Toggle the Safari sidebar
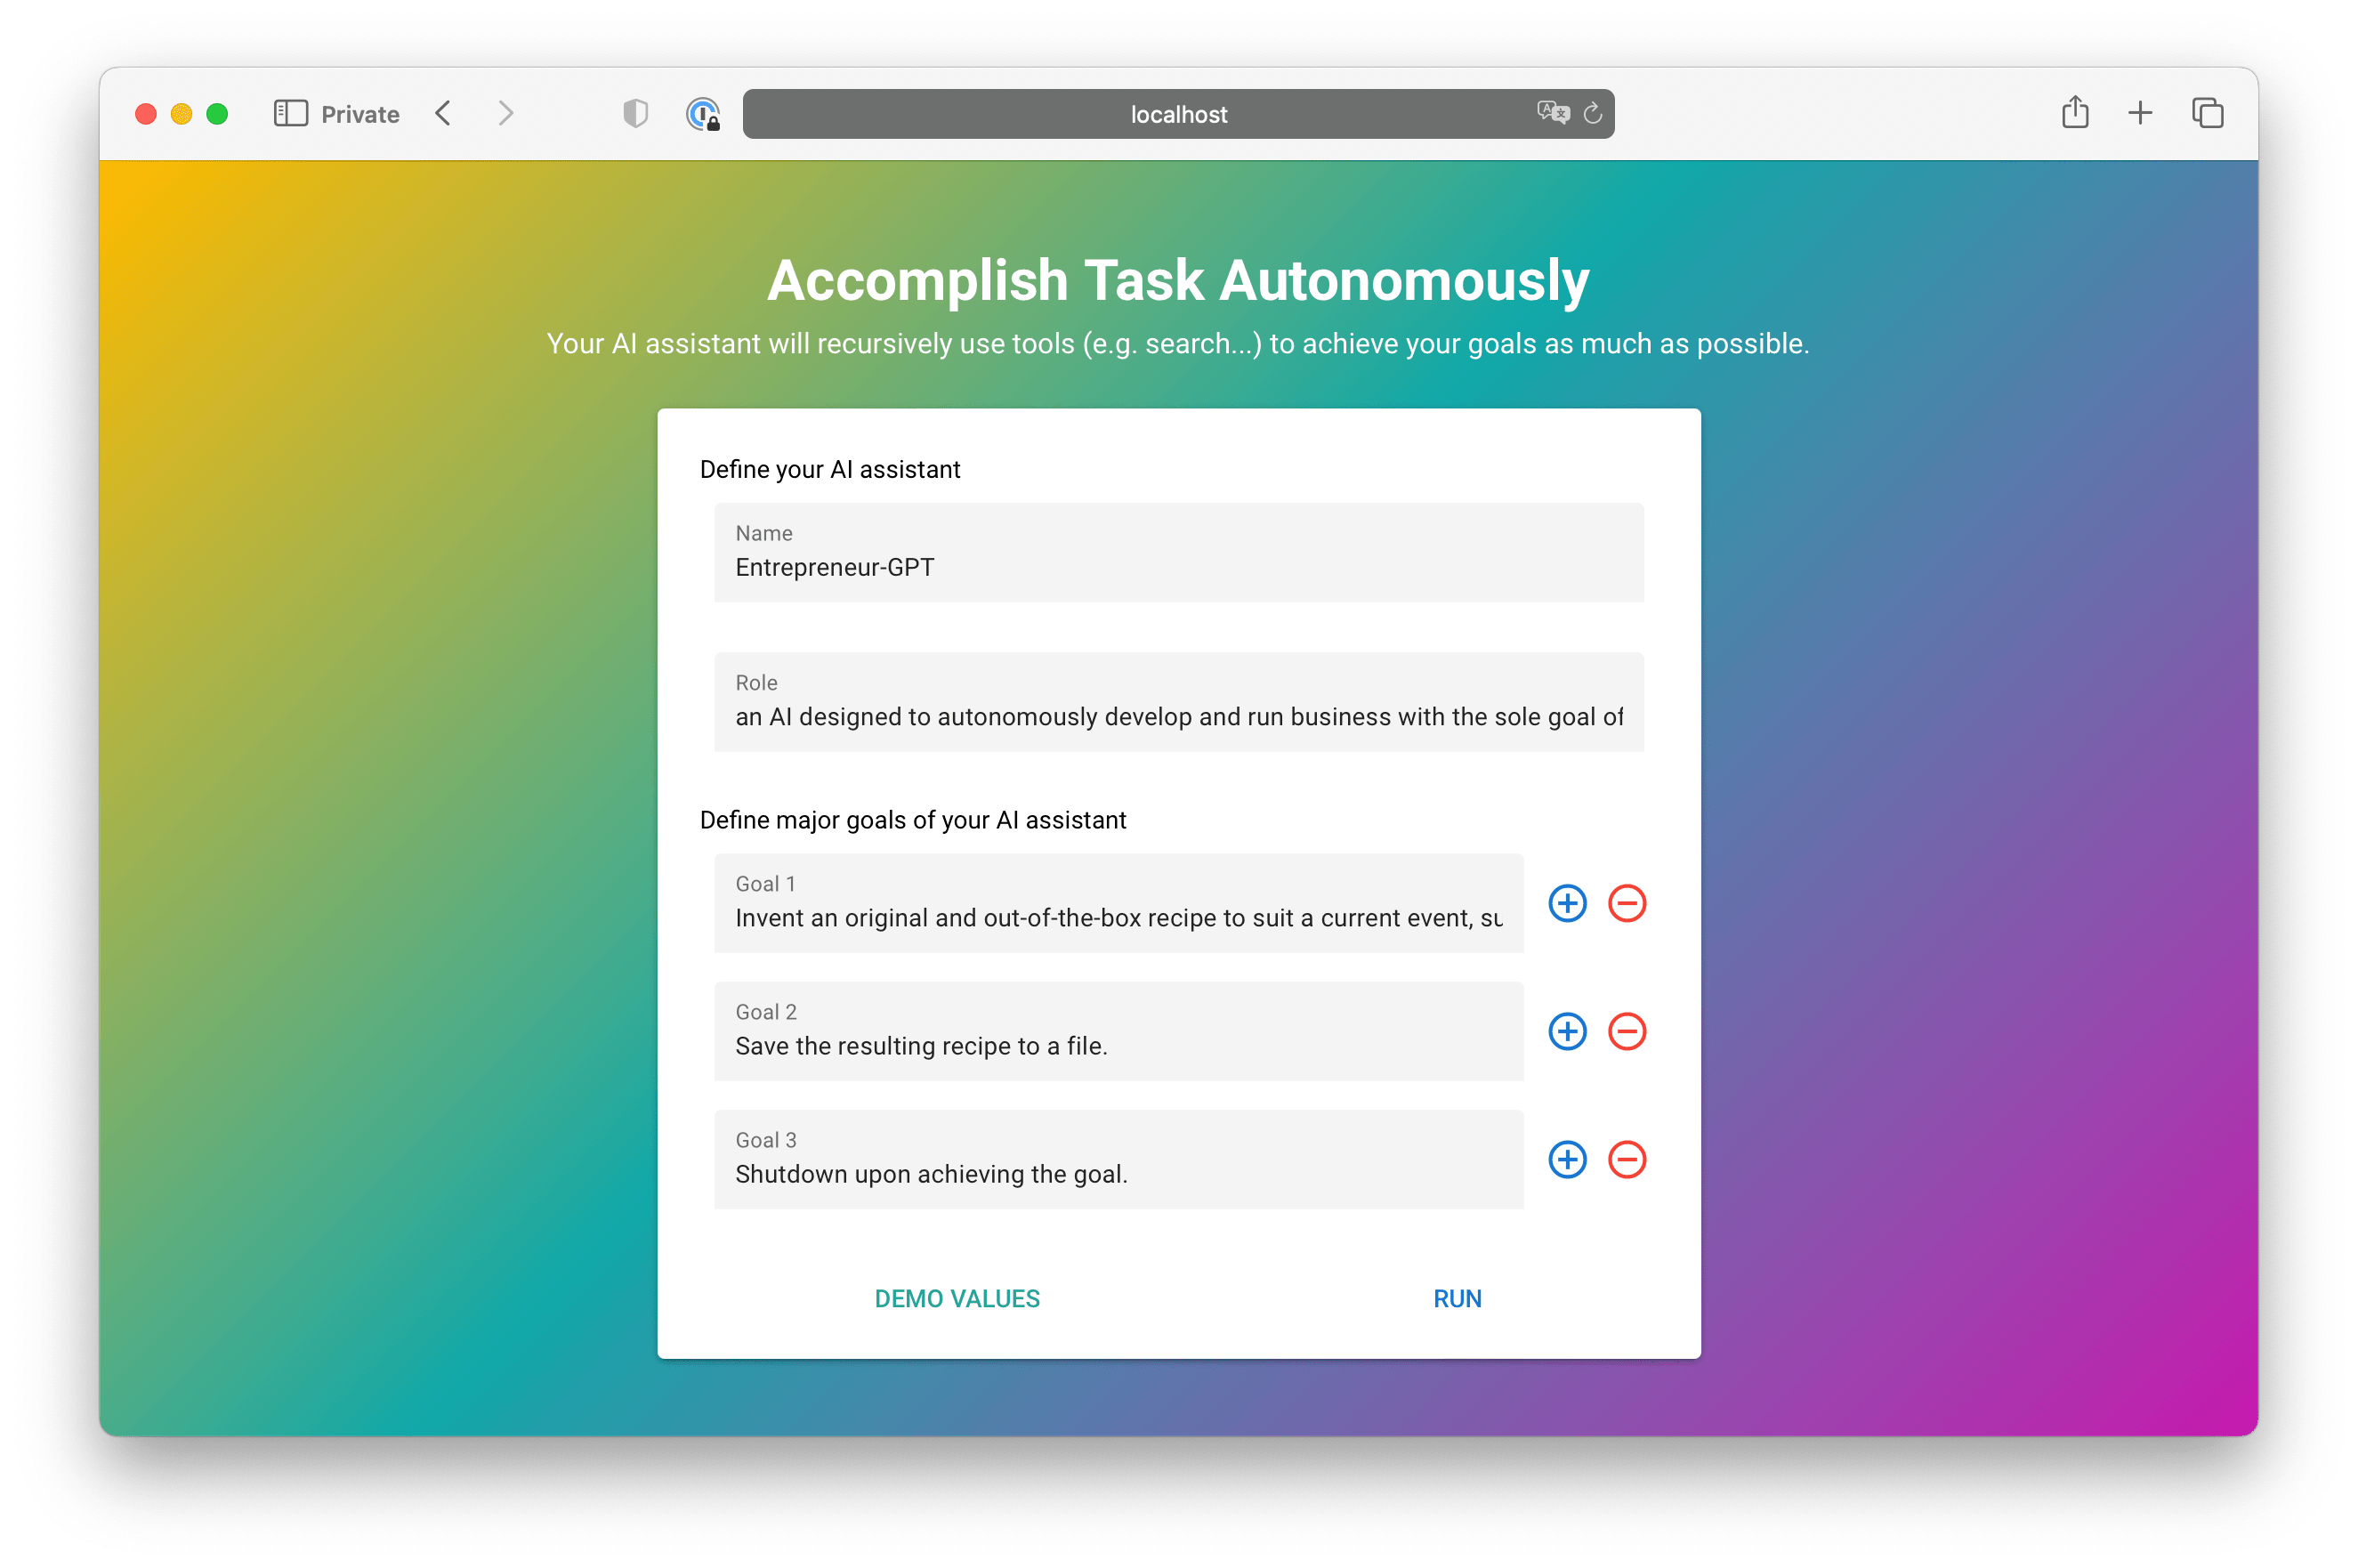The width and height of the screenshot is (2358, 1568). click(x=290, y=113)
